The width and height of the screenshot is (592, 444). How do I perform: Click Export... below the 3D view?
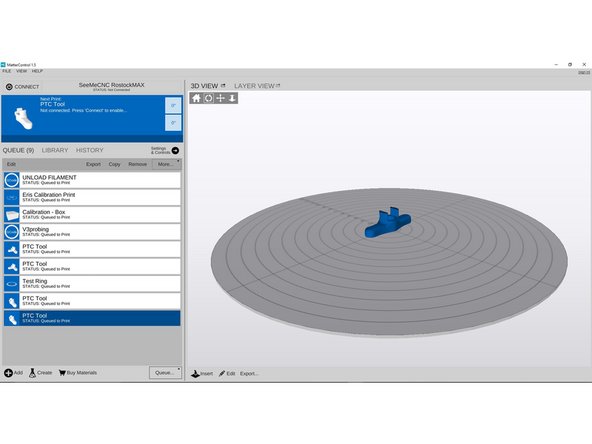coord(249,374)
